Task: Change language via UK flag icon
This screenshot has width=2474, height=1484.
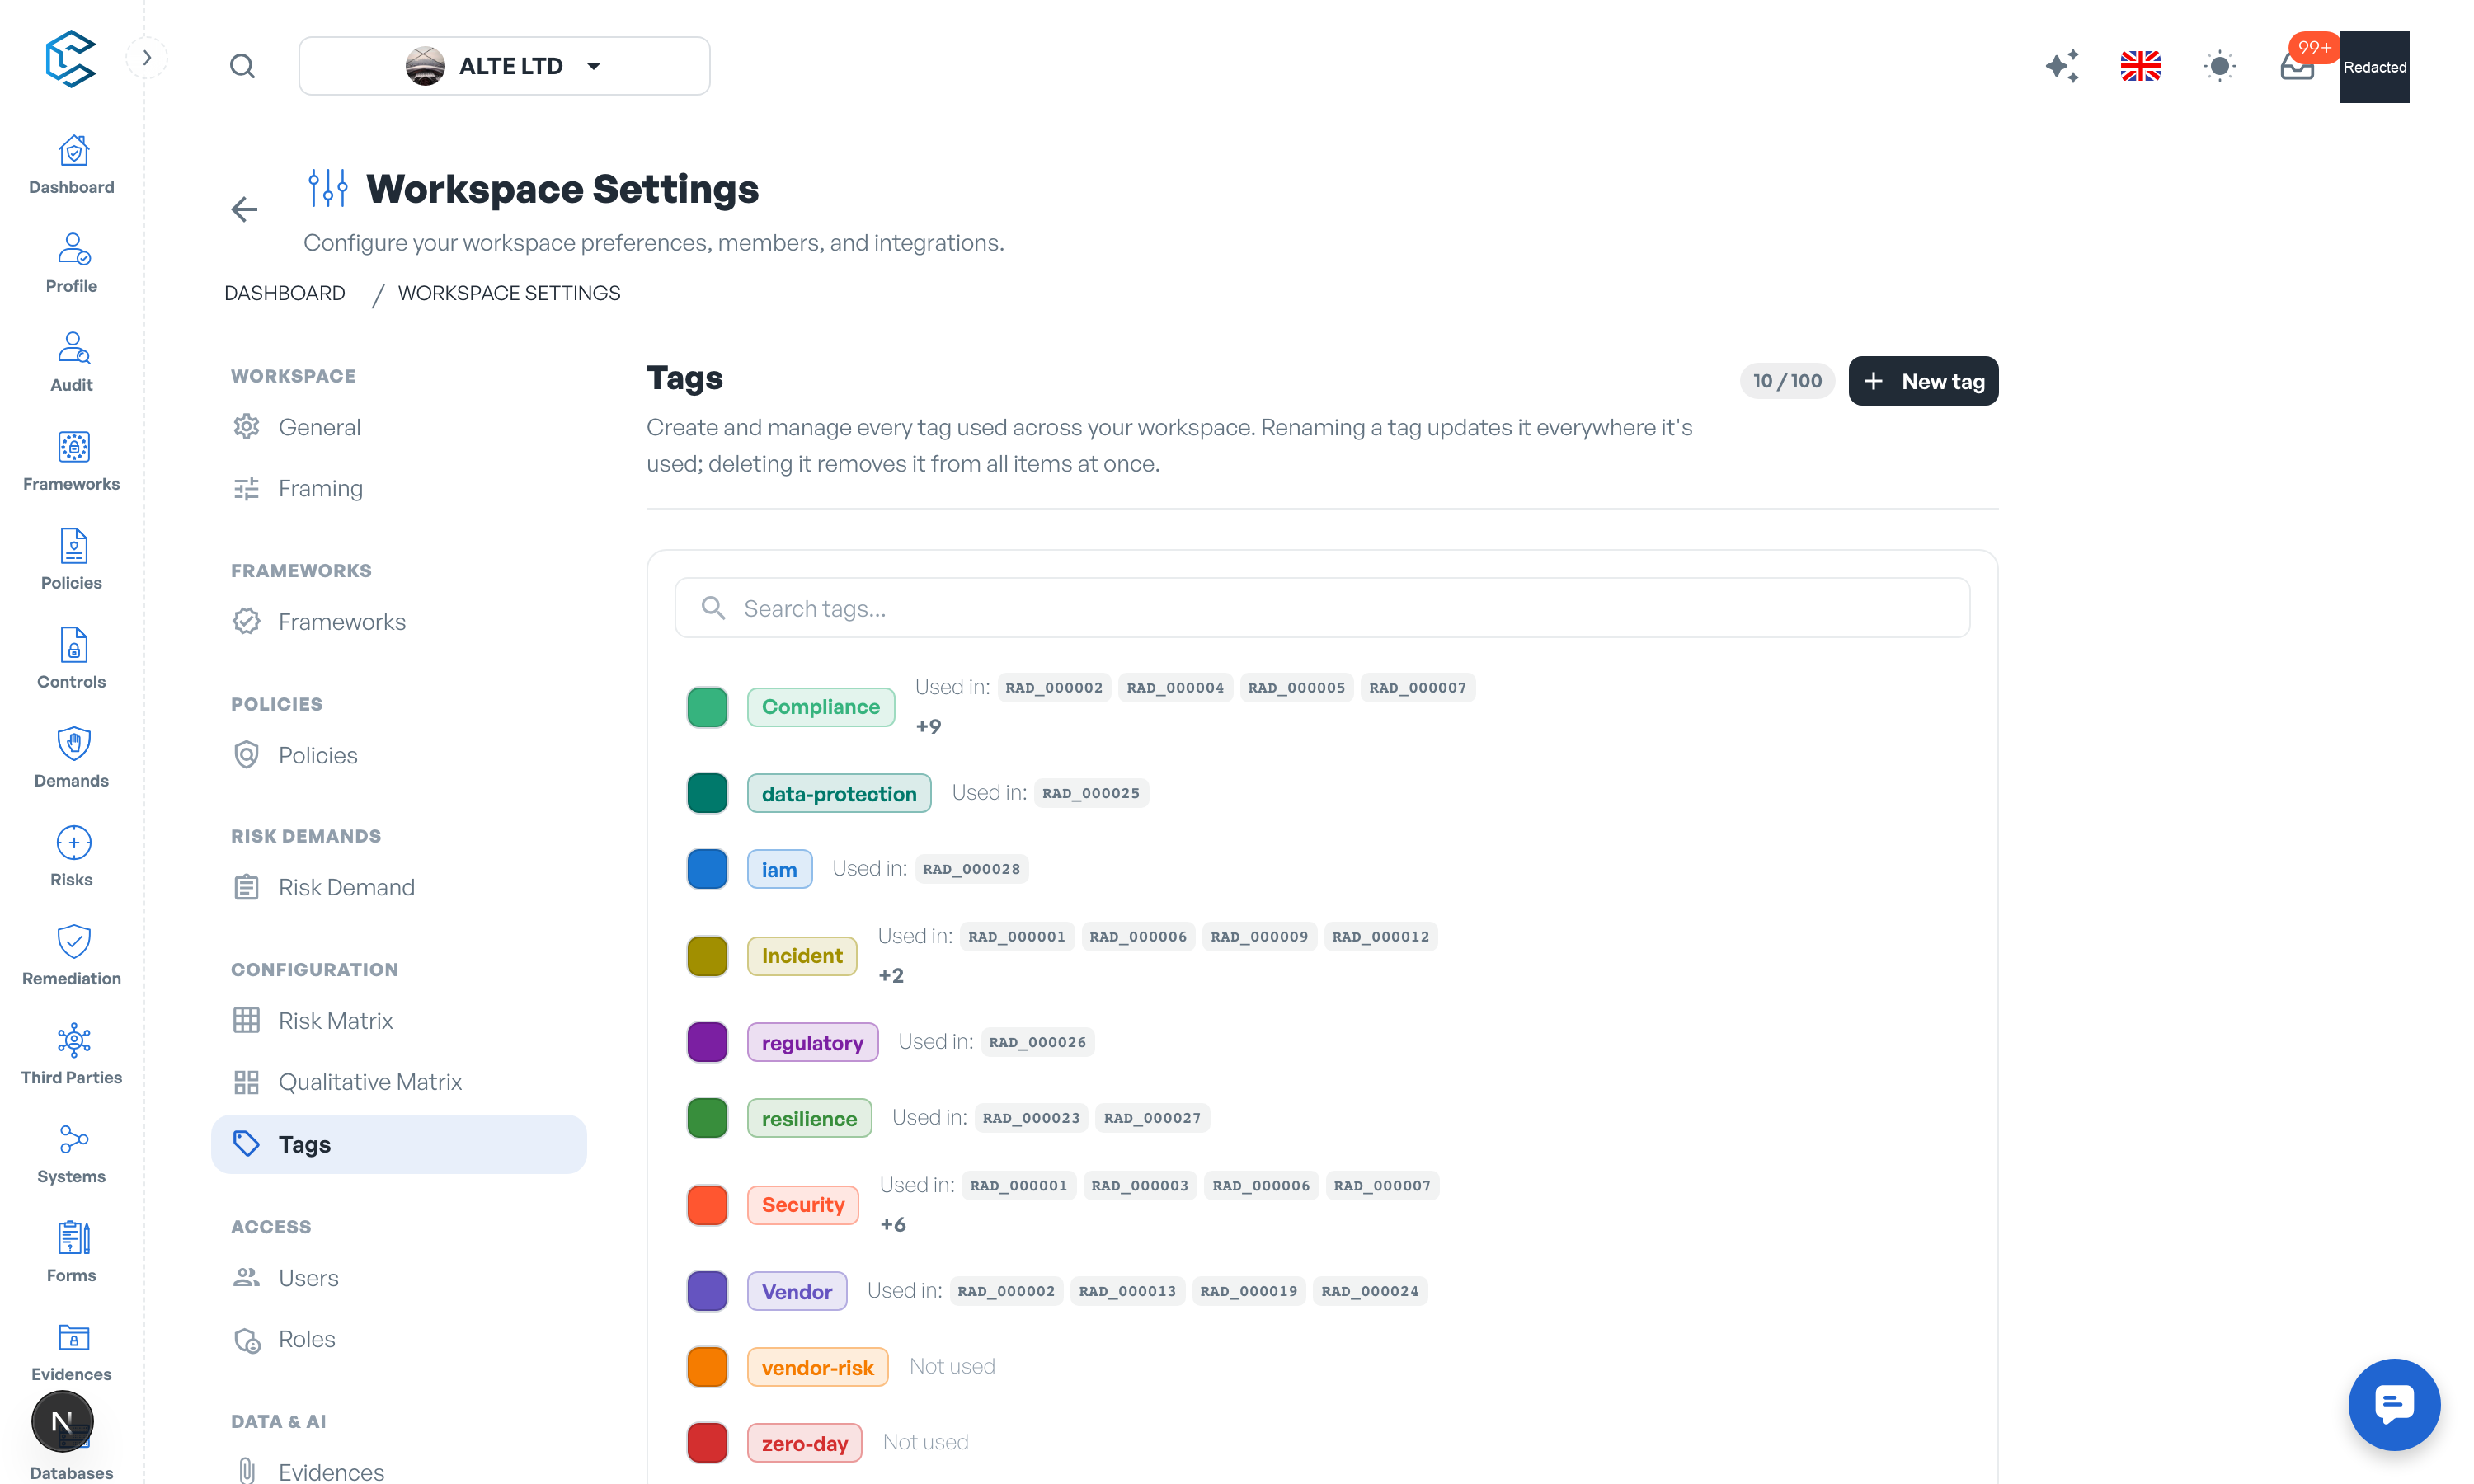Action: pos(2140,66)
